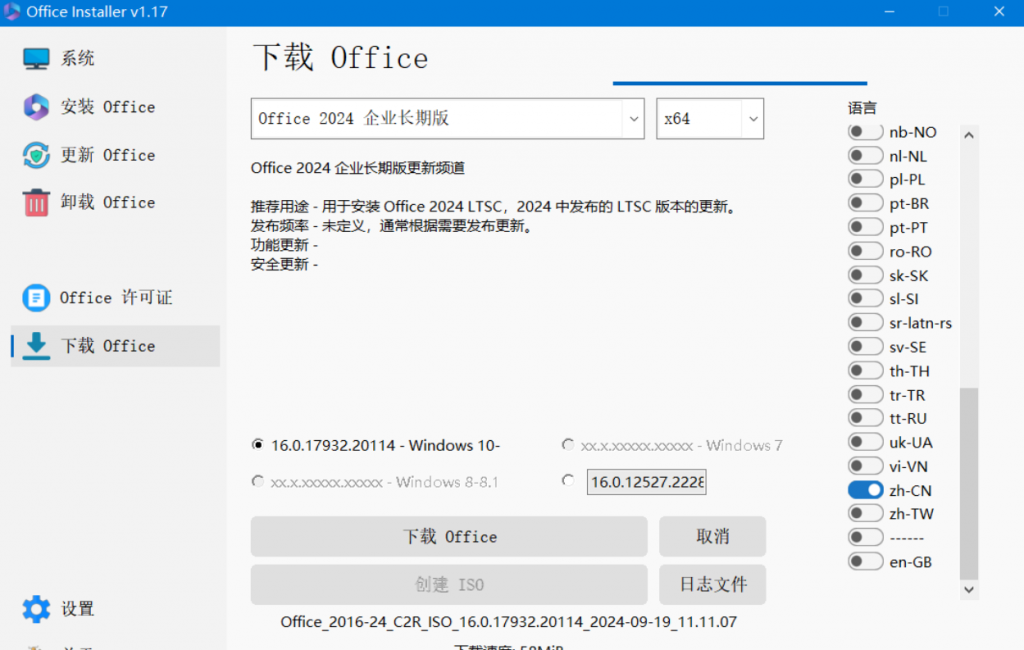Select the Windows 7 version radio button

(x=568, y=445)
